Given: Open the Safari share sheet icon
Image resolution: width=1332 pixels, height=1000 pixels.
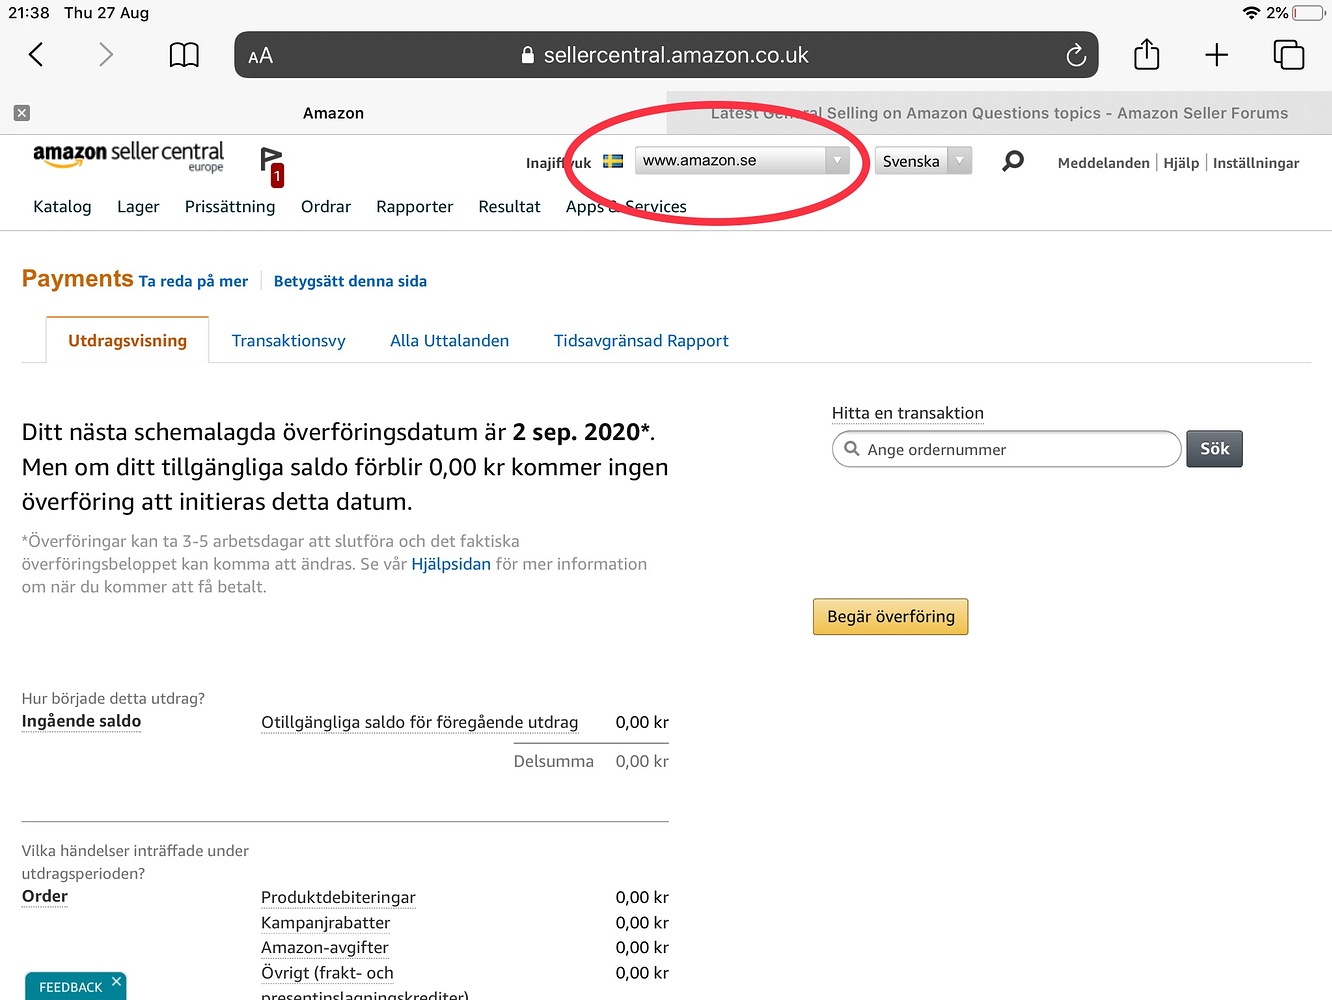Looking at the screenshot, I should click(1146, 55).
